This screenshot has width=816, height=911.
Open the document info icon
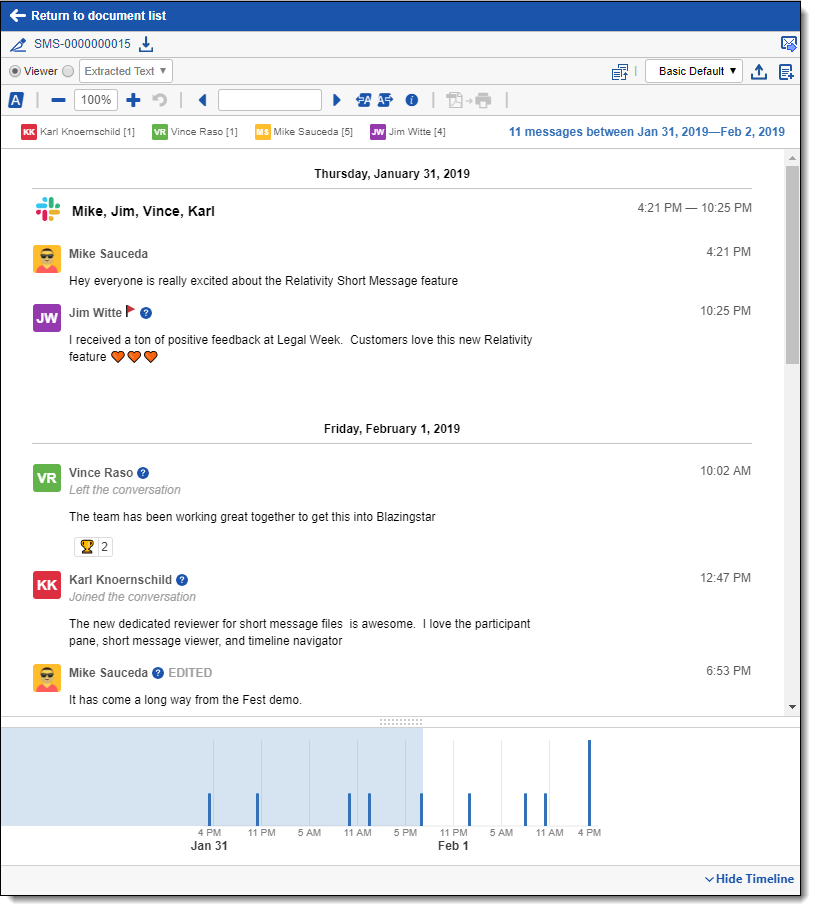(x=411, y=100)
